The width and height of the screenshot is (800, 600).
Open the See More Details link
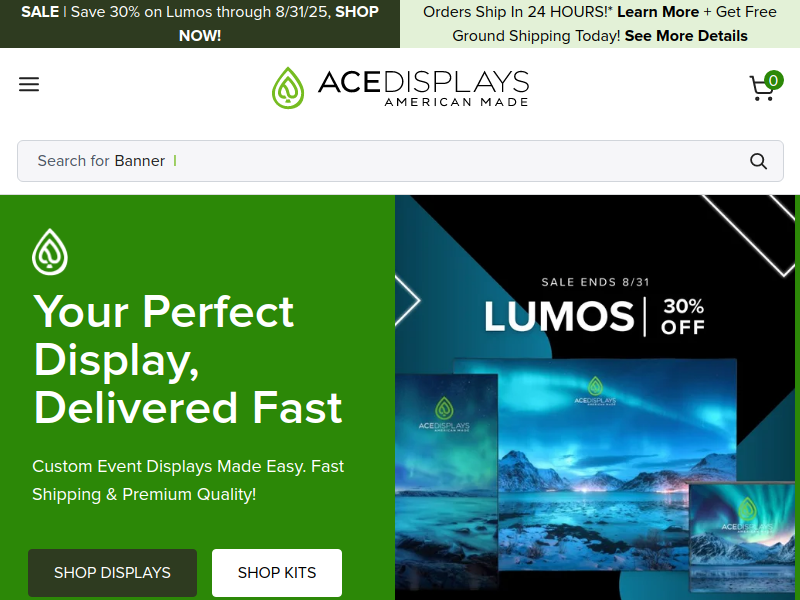click(686, 36)
